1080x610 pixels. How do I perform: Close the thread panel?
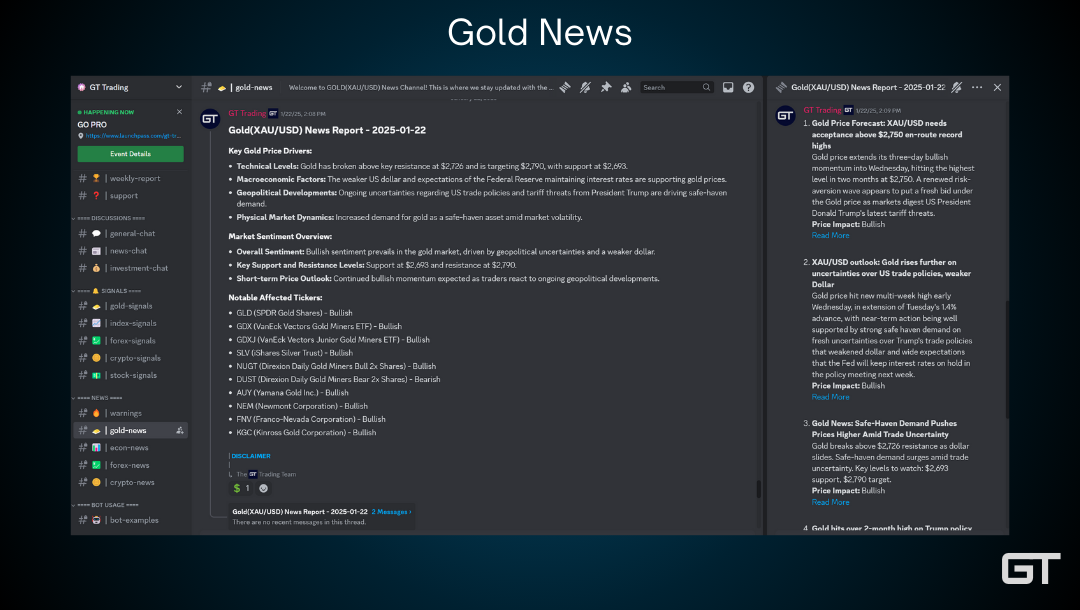(997, 87)
